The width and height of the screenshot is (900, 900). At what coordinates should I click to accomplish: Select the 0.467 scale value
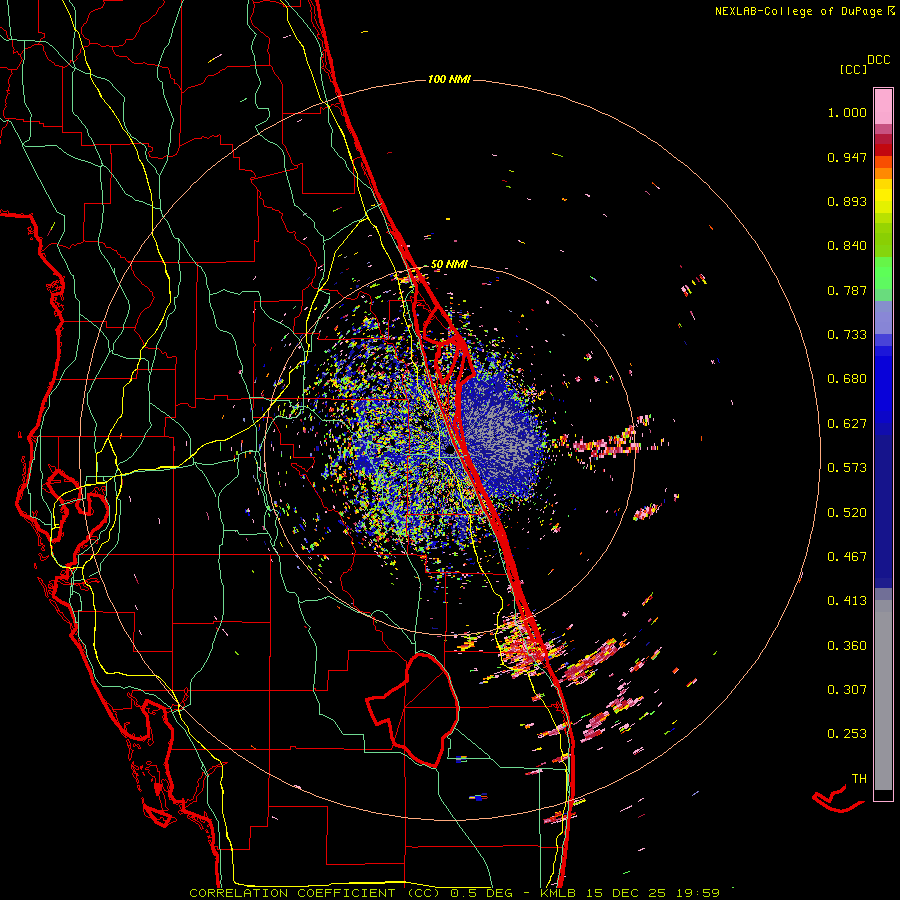(847, 557)
